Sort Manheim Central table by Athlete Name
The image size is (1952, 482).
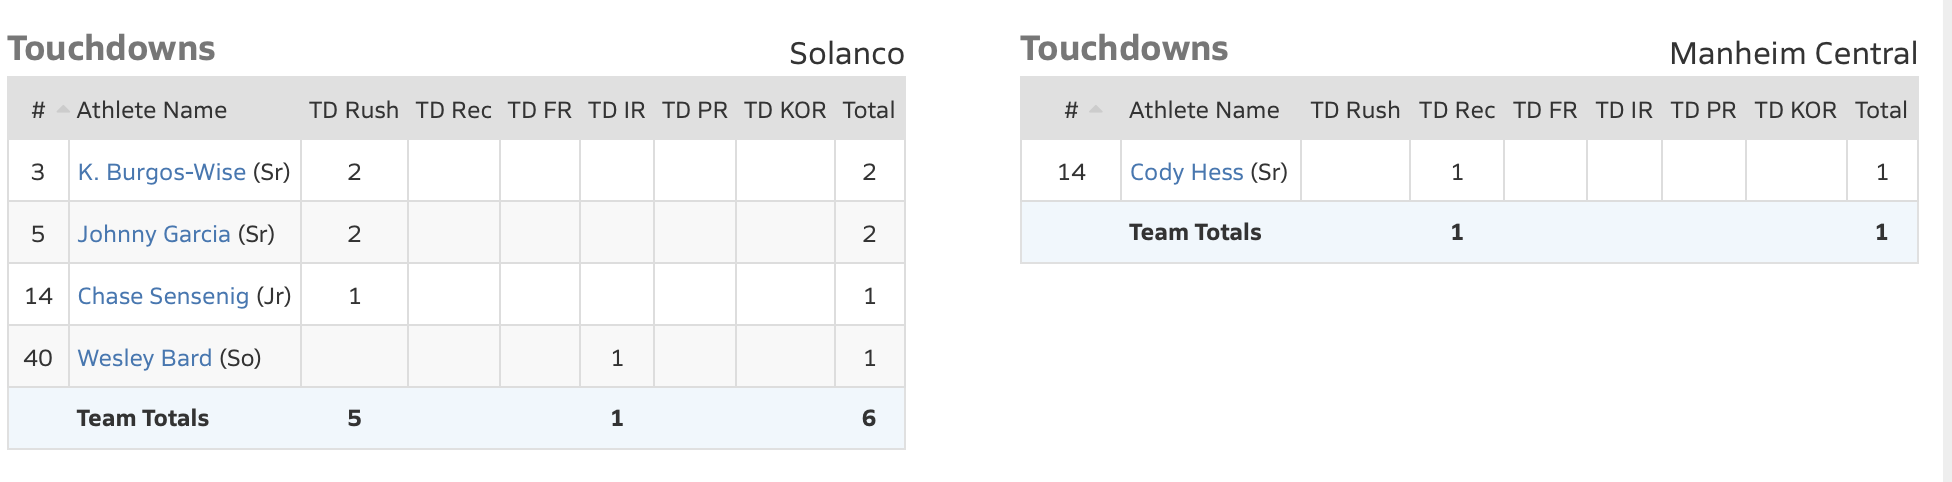point(1204,110)
